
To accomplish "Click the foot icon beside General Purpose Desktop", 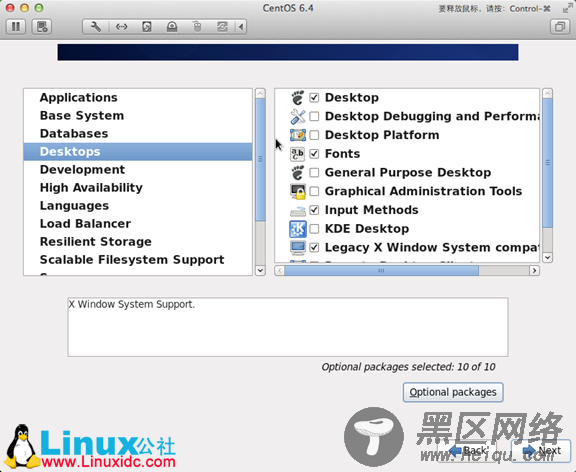I will point(298,173).
